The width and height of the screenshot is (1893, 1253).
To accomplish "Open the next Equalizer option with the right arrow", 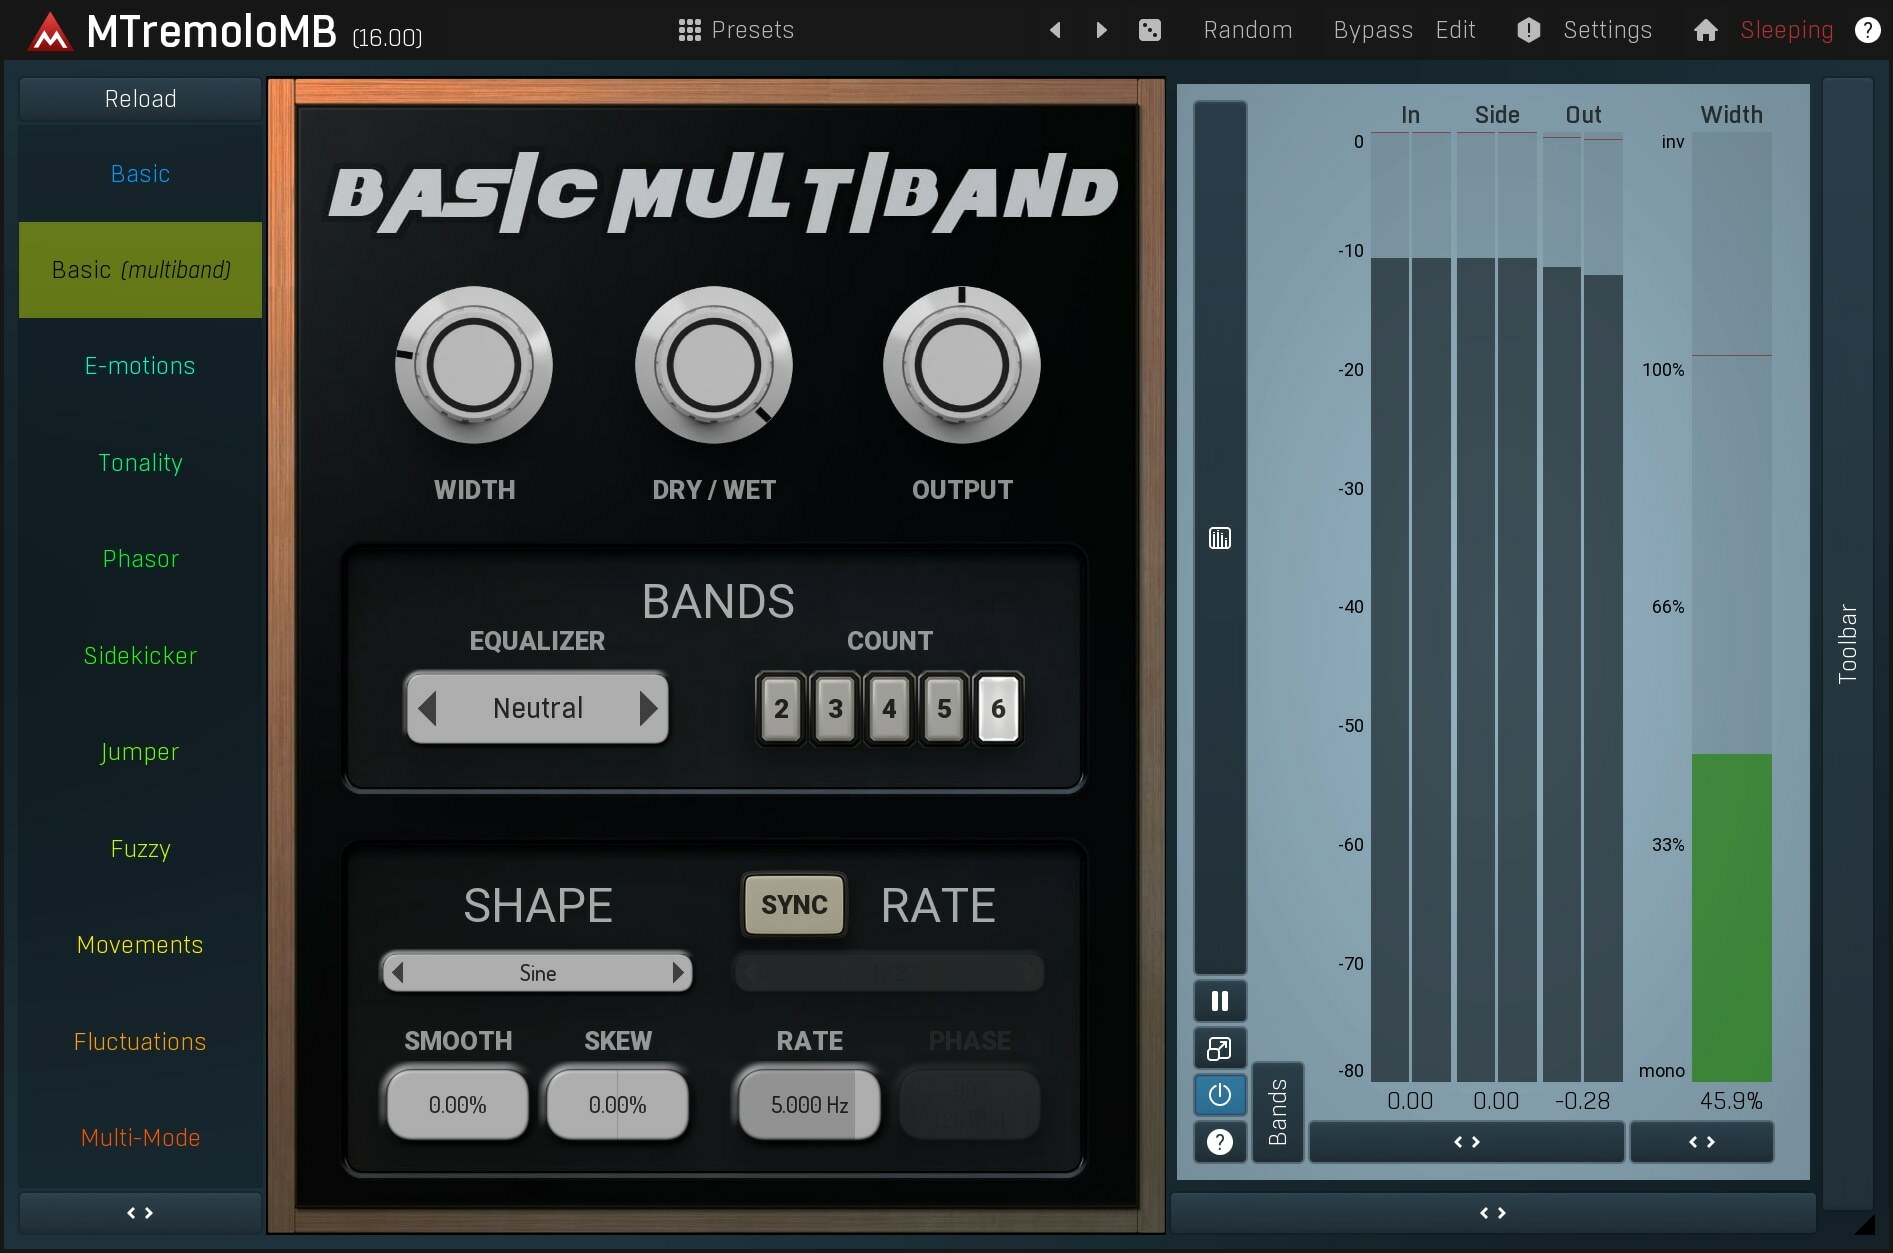I will pos(649,708).
